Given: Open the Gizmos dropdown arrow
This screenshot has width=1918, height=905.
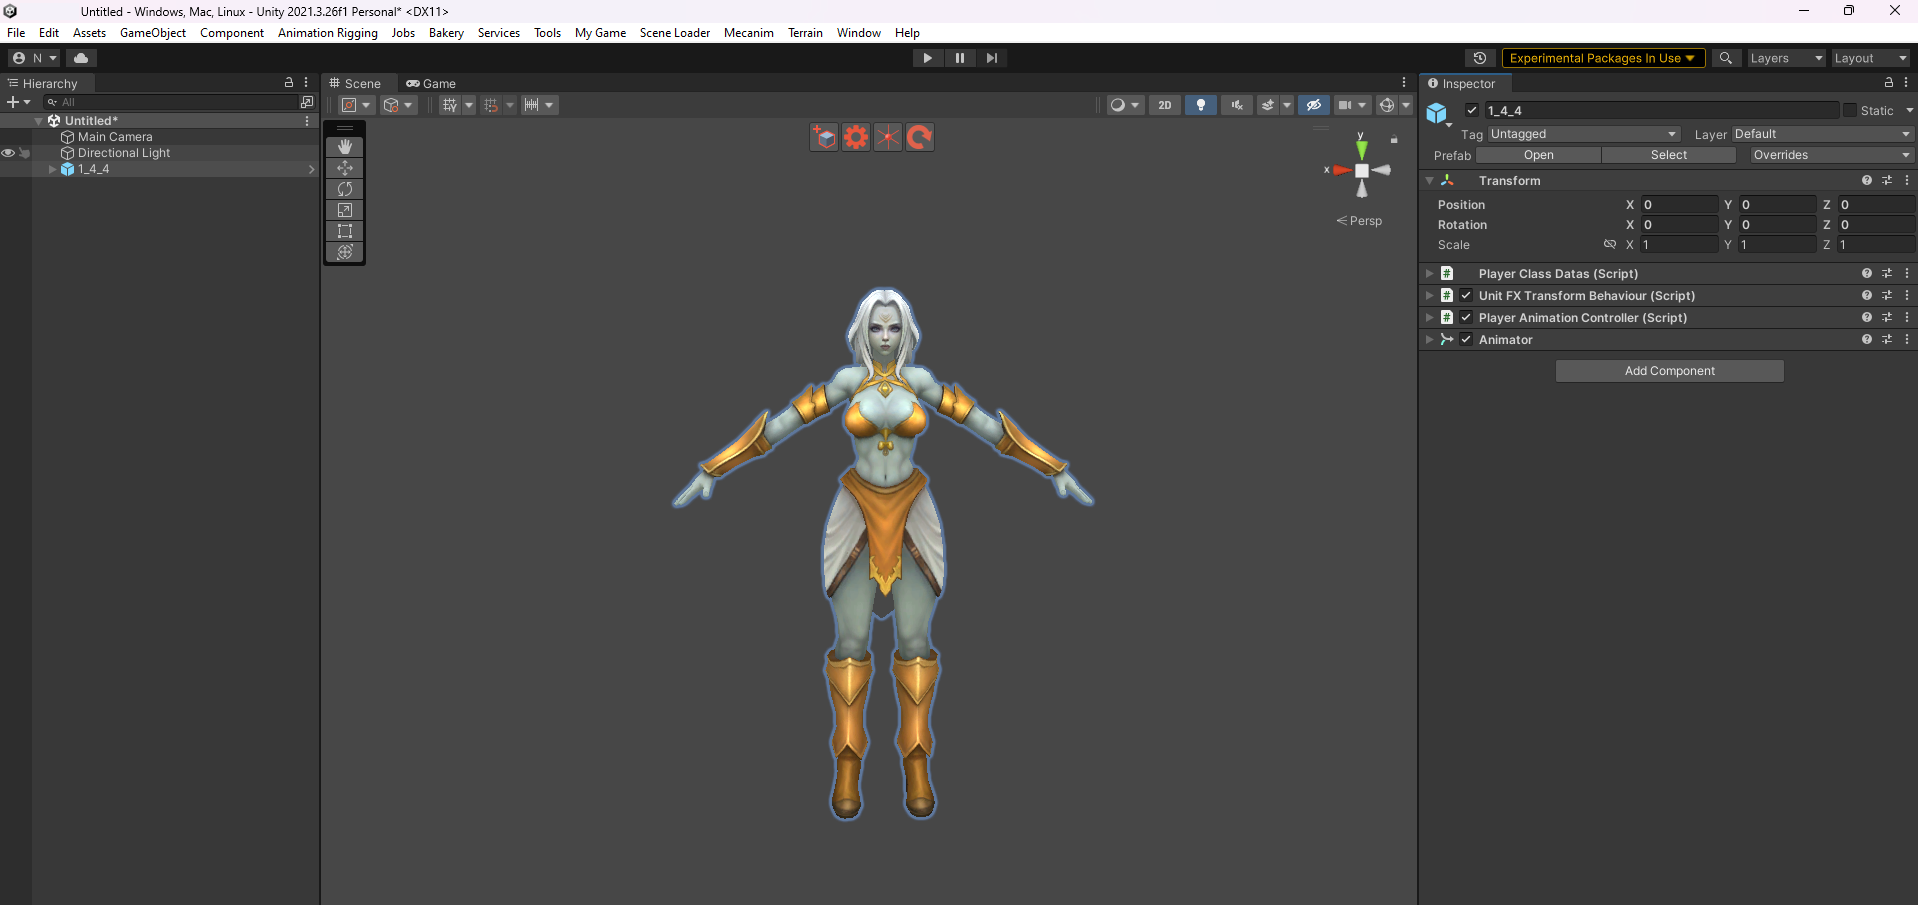Looking at the screenshot, I should [x=1406, y=105].
